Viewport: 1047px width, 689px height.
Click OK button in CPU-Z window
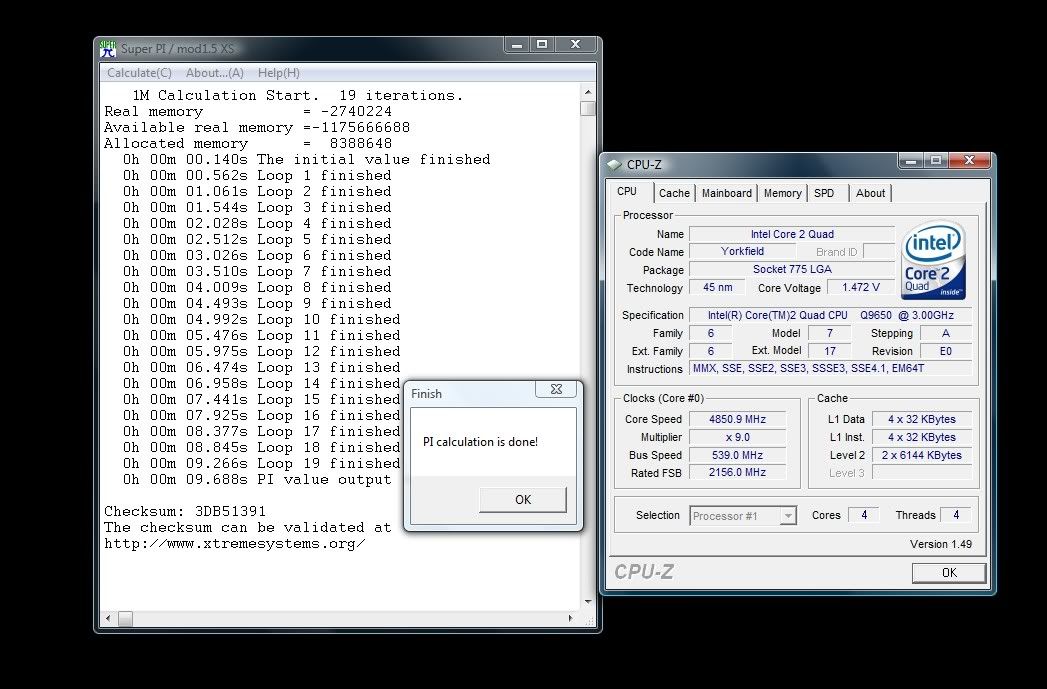[x=949, y=572]
